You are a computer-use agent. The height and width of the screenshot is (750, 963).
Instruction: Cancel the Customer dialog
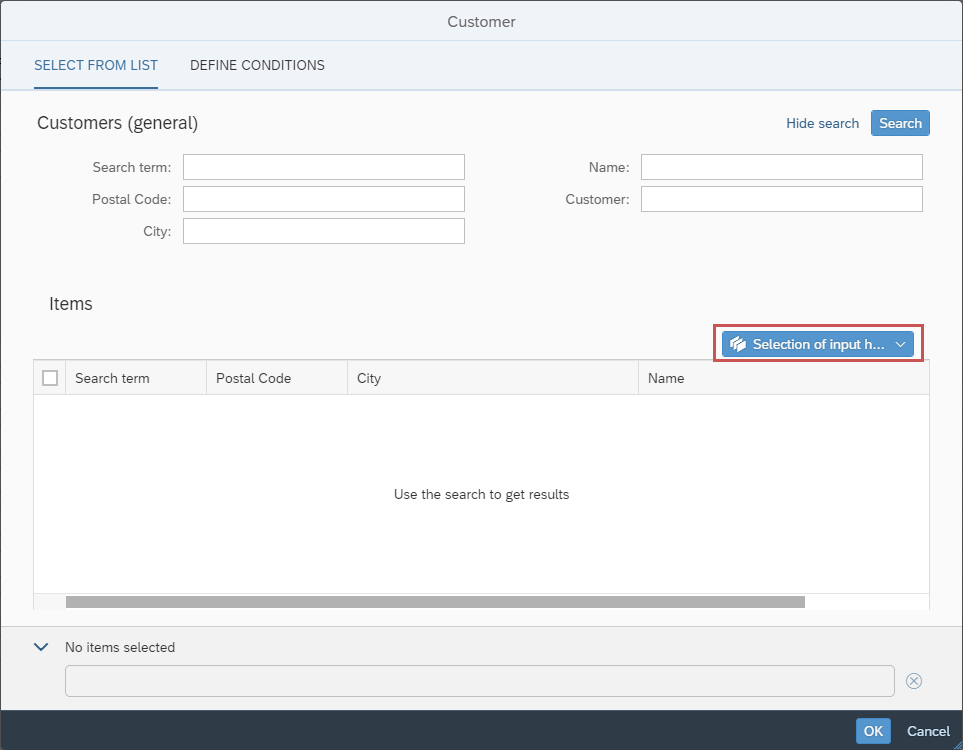[x=928, y=731]
